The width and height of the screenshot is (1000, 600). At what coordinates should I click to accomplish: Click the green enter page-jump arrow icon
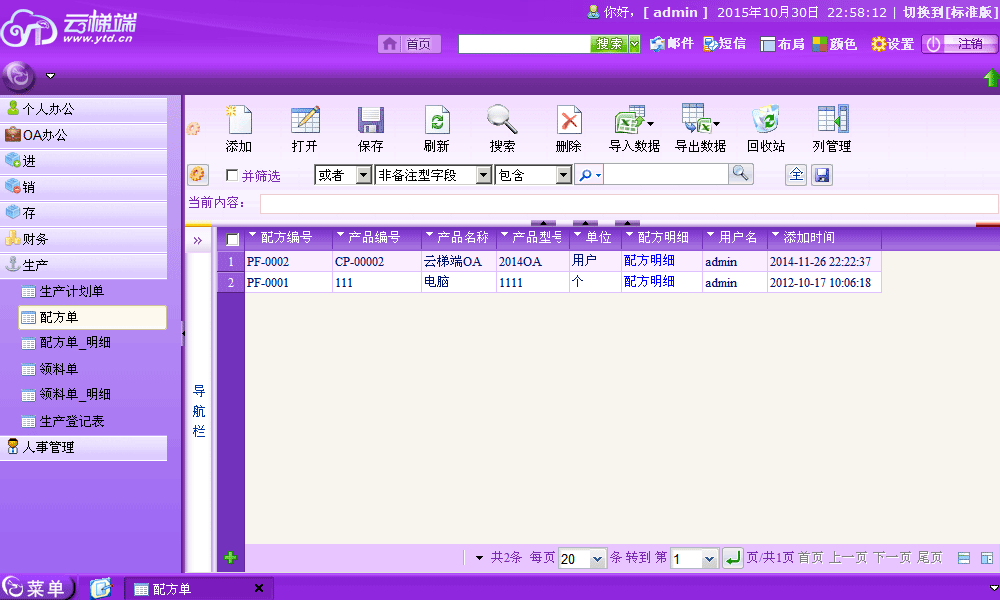733,559
